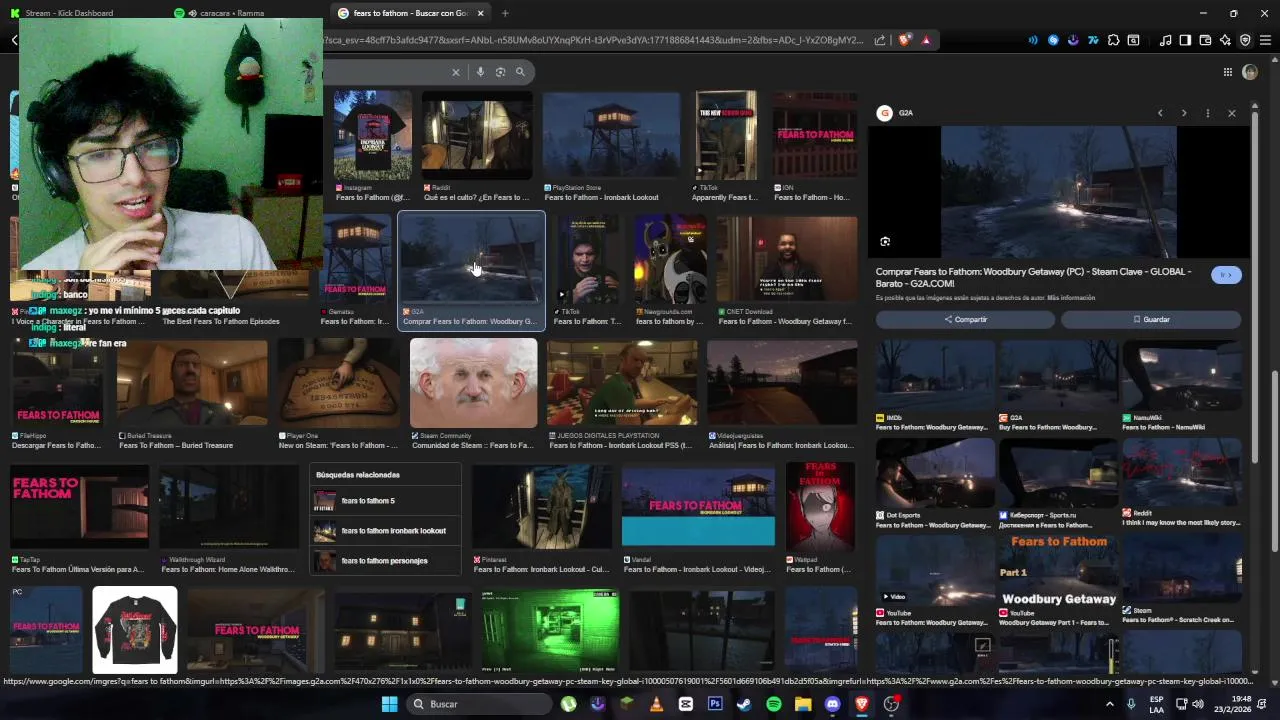Viewport: 1280px width, 720px height.
Task: Open the Player One ouija board thumbnail
Action: coord(339,384)
